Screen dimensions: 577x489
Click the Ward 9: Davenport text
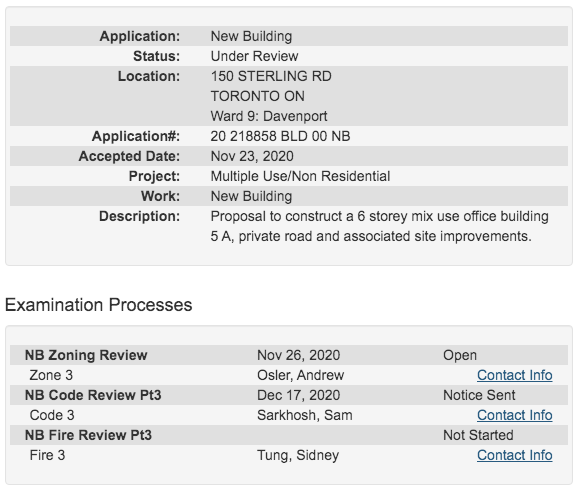tap(269, 116)
